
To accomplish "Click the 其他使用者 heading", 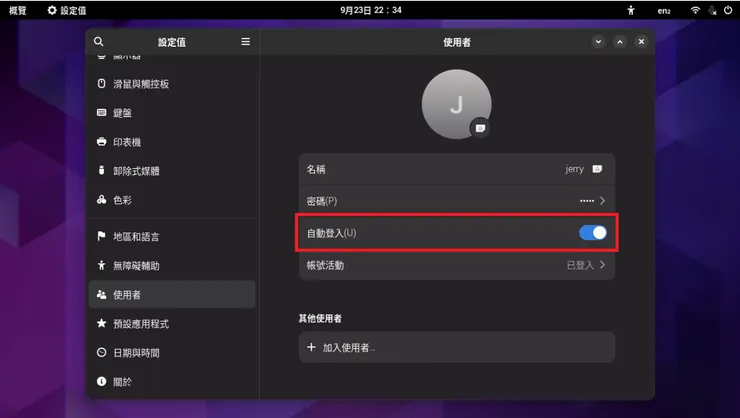I will 320,318.
